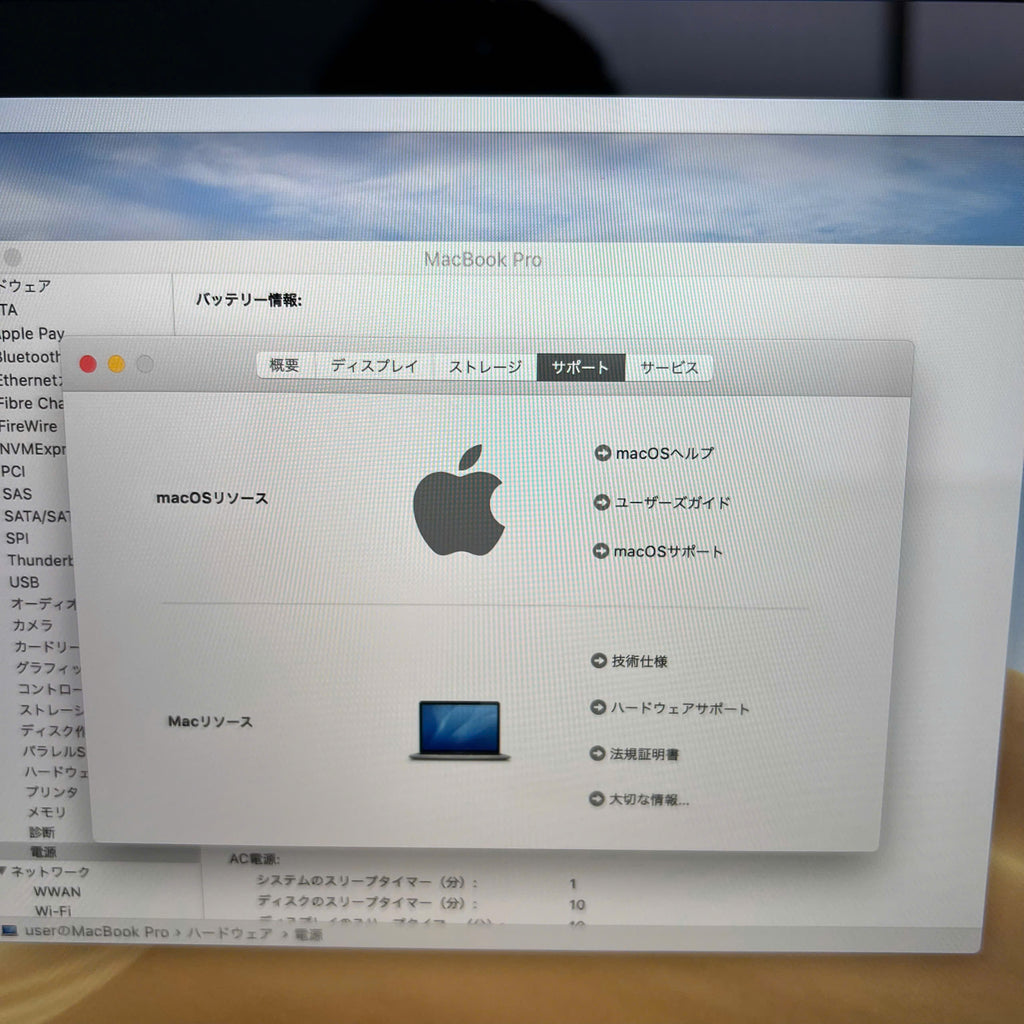Open the macOSサポート link

click(668, 552)
